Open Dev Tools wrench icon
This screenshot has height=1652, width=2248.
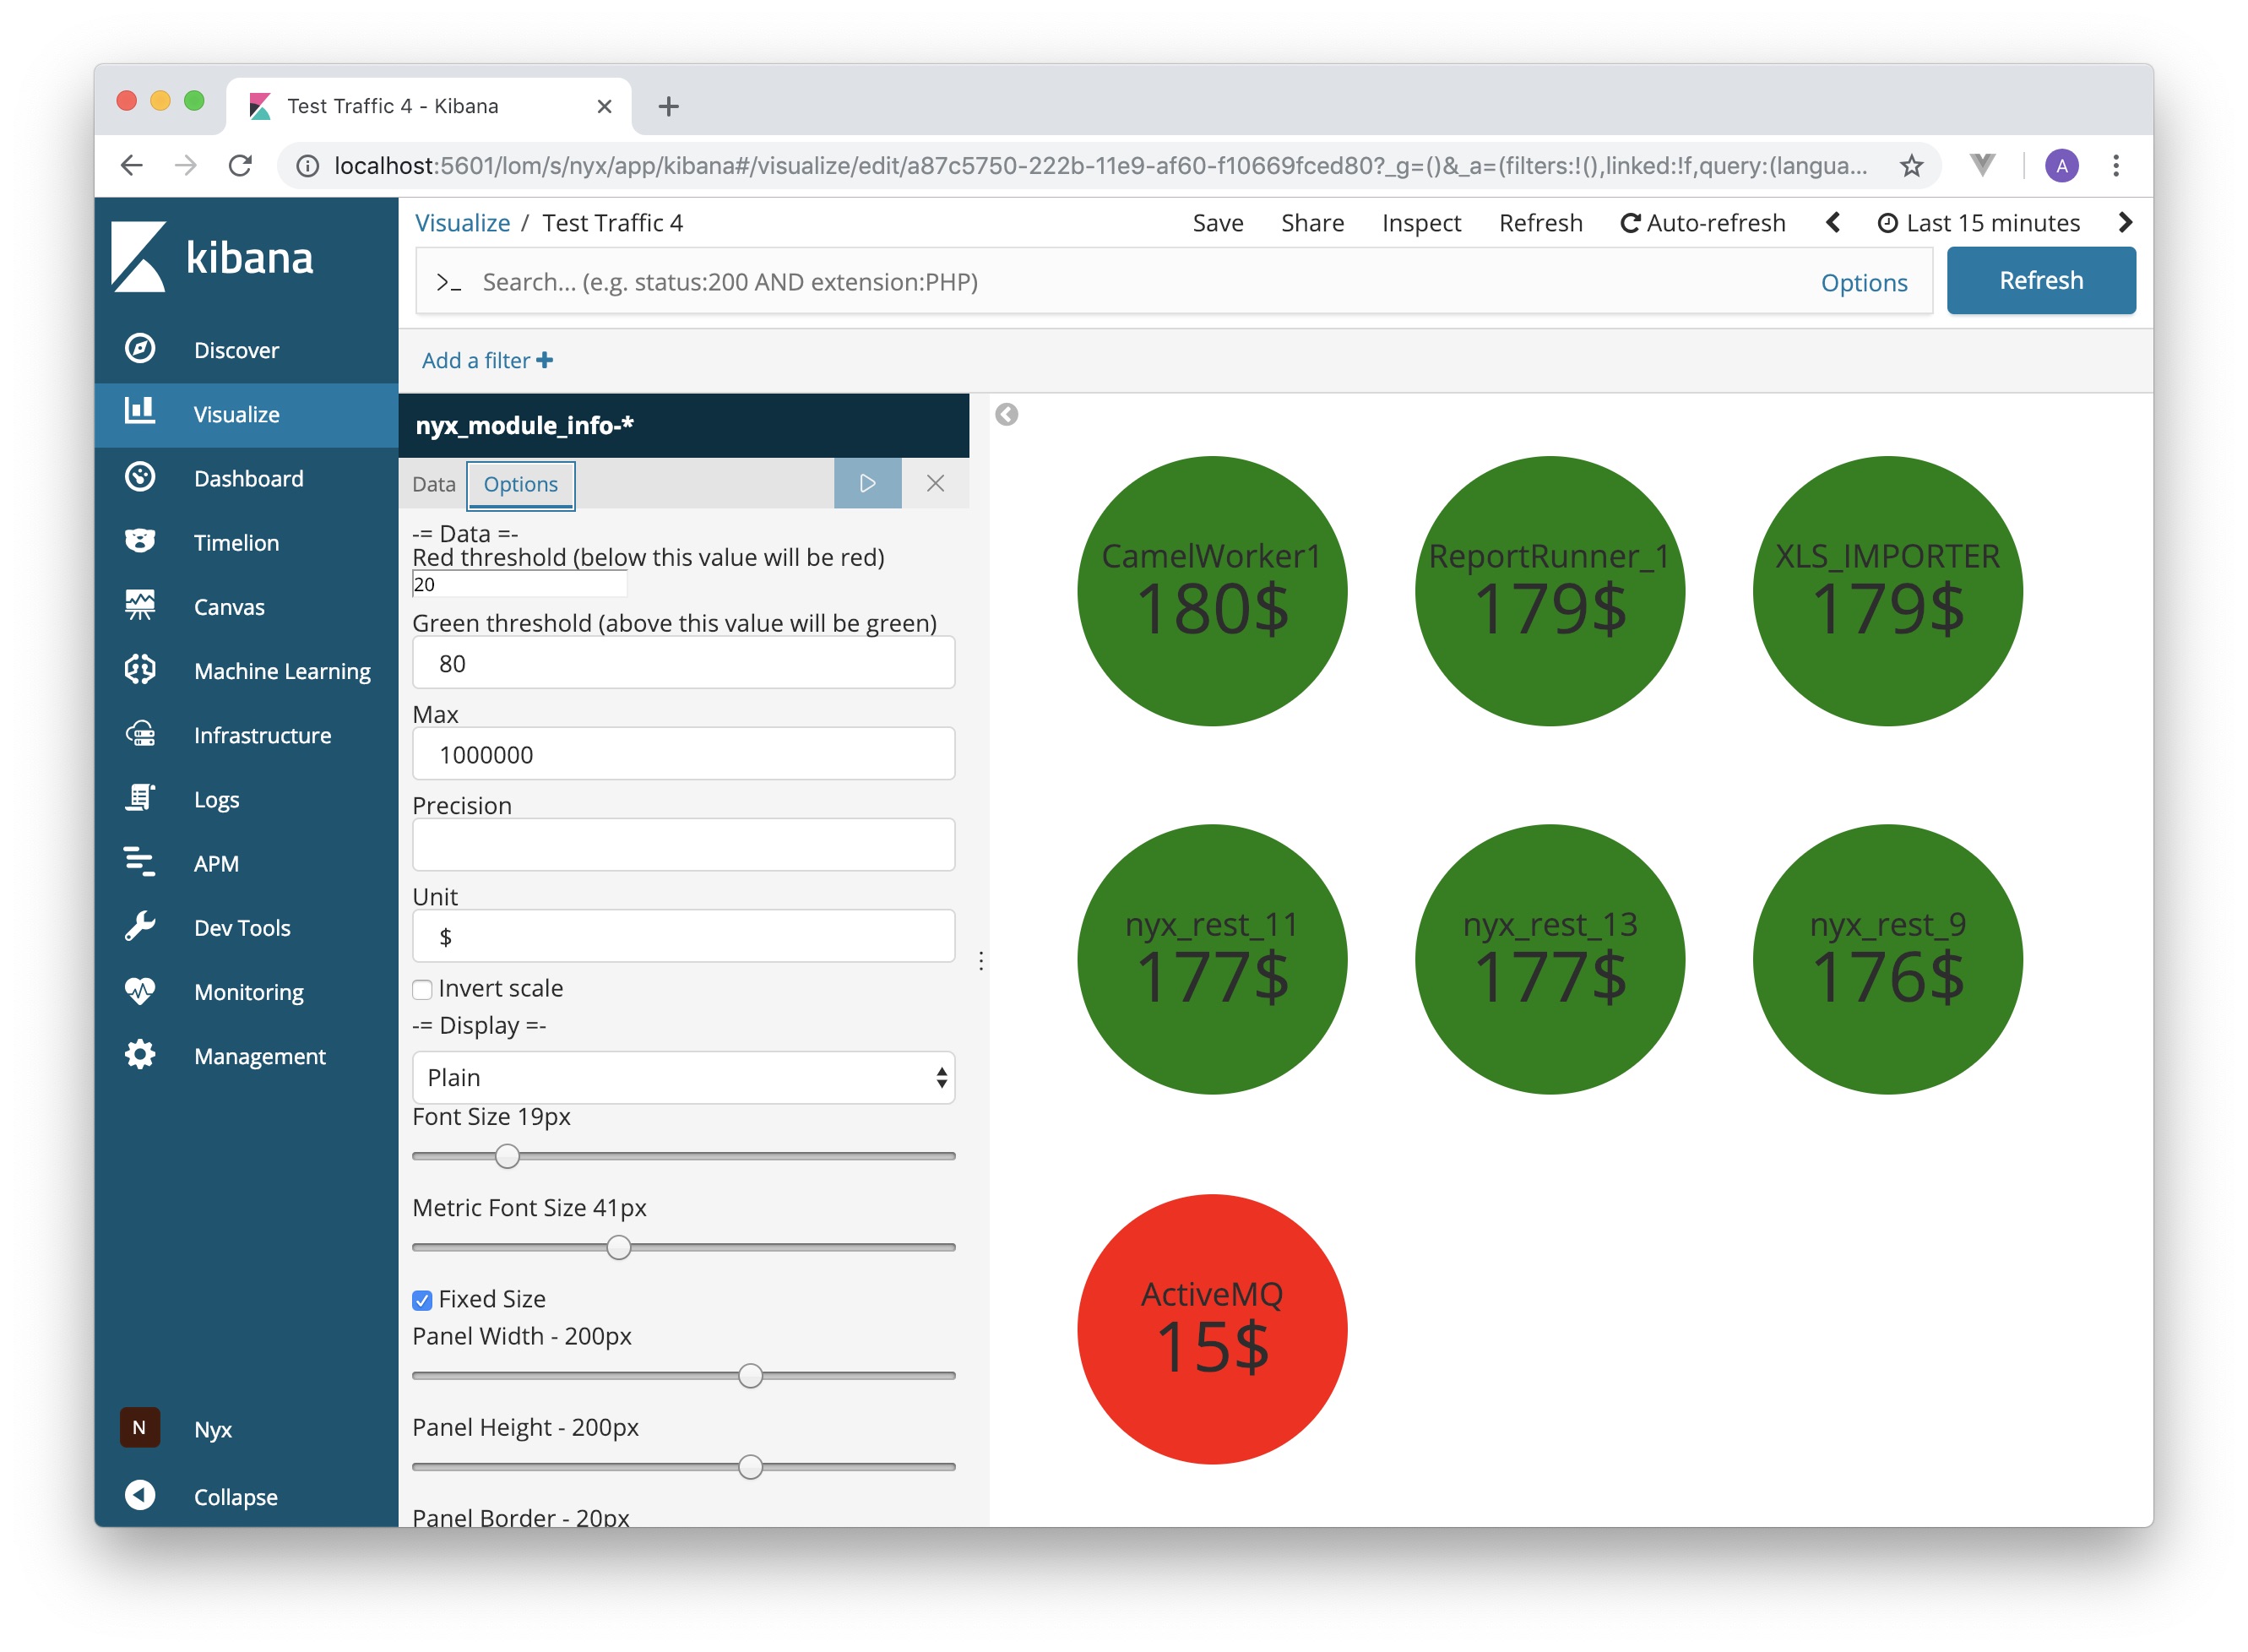(140, 927)
